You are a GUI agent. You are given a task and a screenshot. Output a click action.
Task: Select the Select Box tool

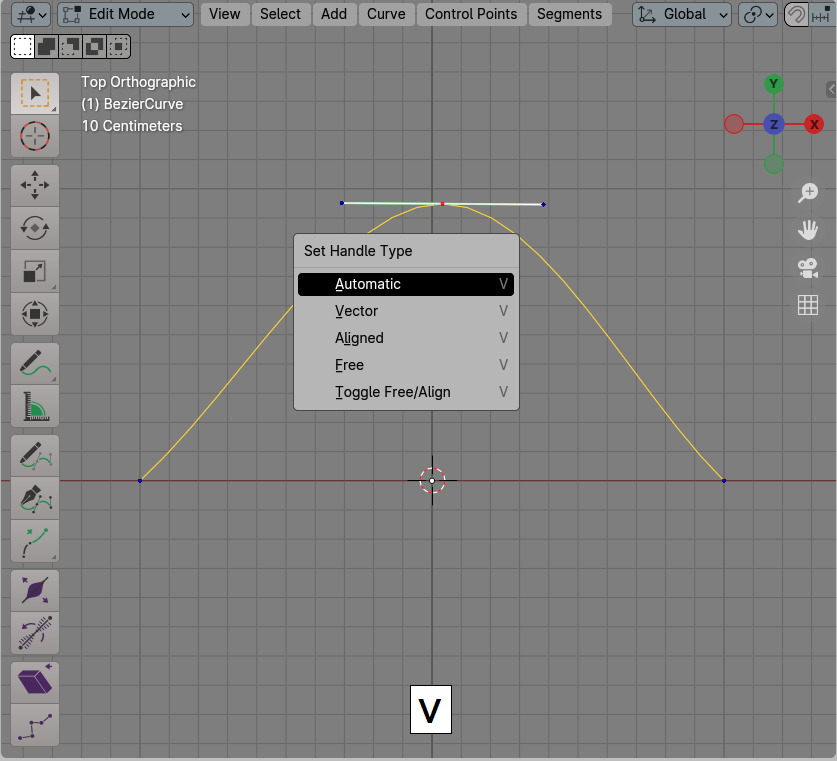[35, 93]
